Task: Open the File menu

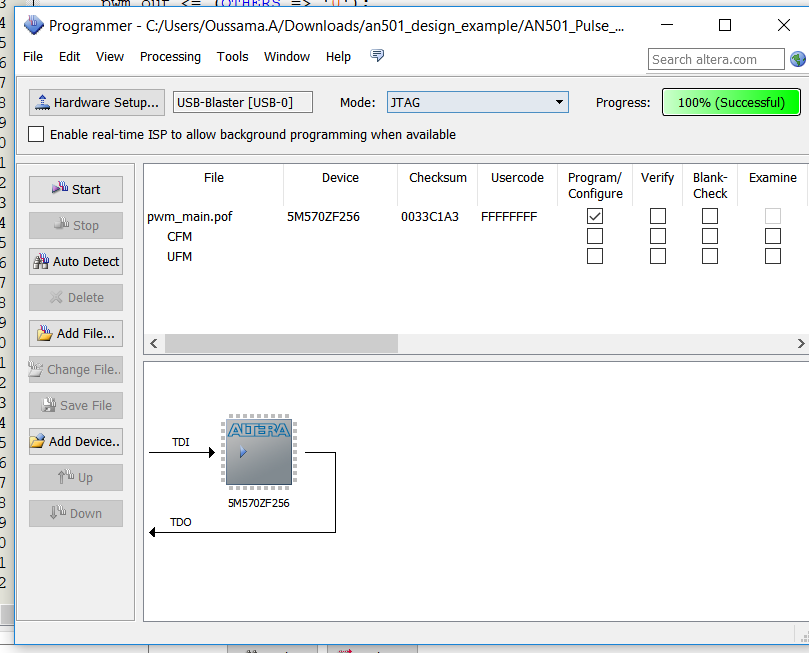Action: pyautogui.click(x=33, y=57)
